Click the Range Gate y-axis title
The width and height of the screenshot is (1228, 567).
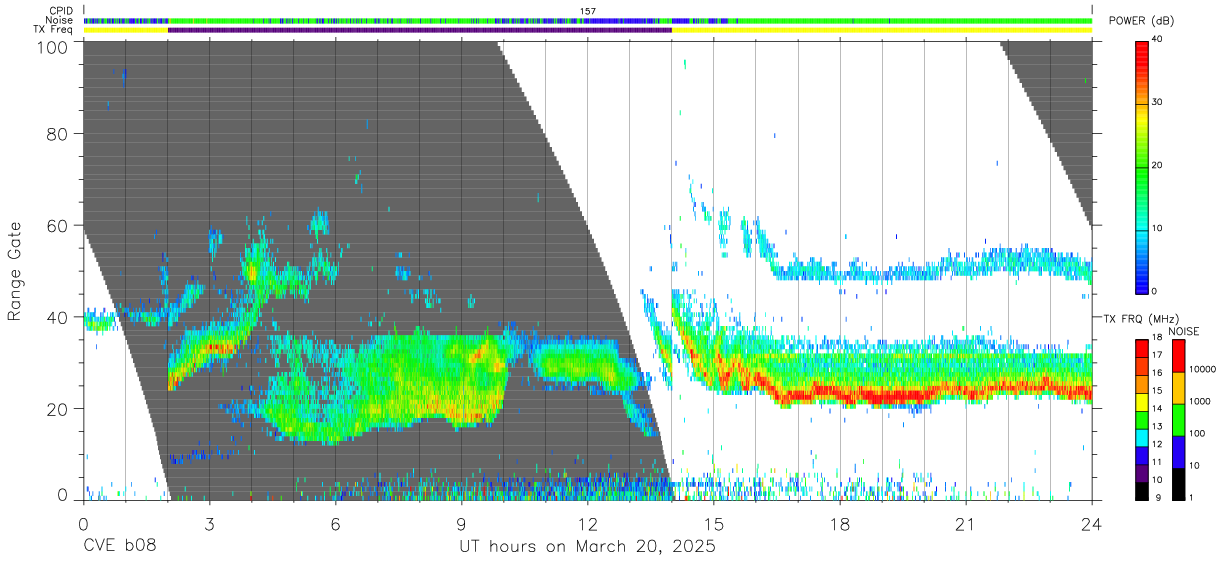(15, 270)
